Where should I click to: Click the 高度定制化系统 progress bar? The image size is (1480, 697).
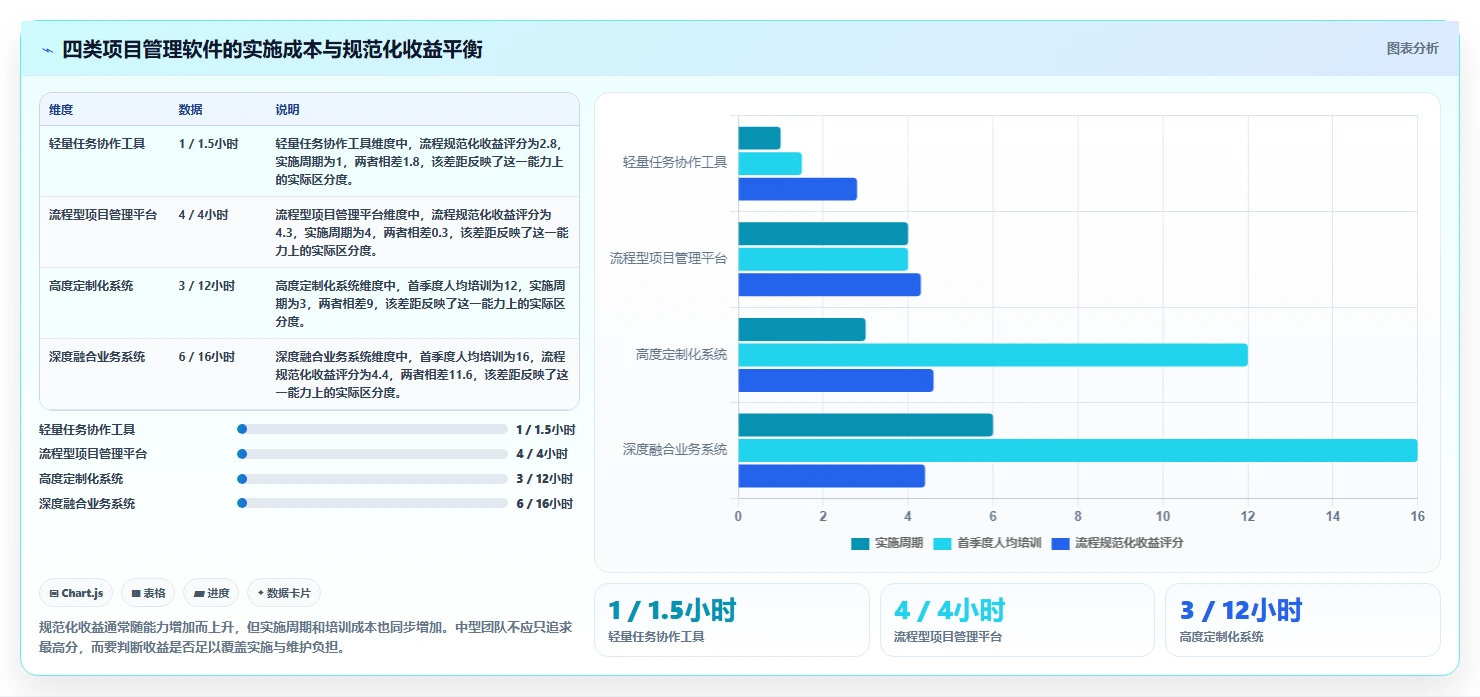(372, 479)
